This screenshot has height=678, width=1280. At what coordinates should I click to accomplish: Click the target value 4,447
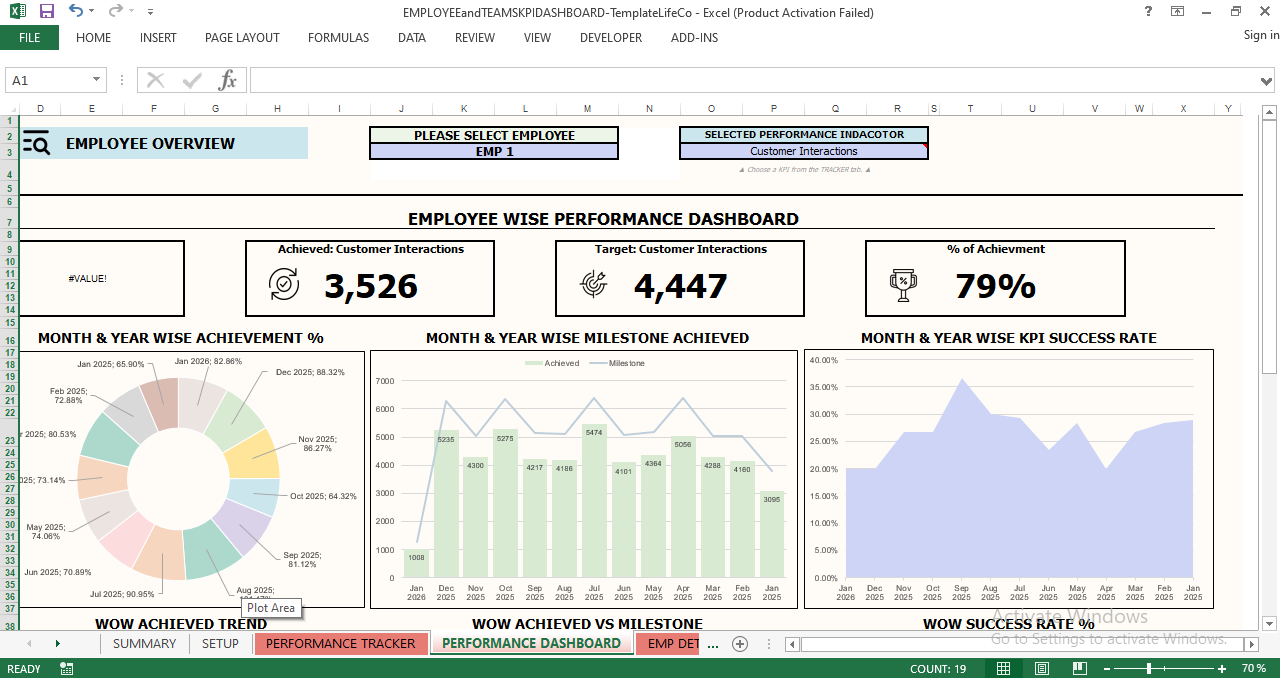pyautogui.click(x=681, y=286)
